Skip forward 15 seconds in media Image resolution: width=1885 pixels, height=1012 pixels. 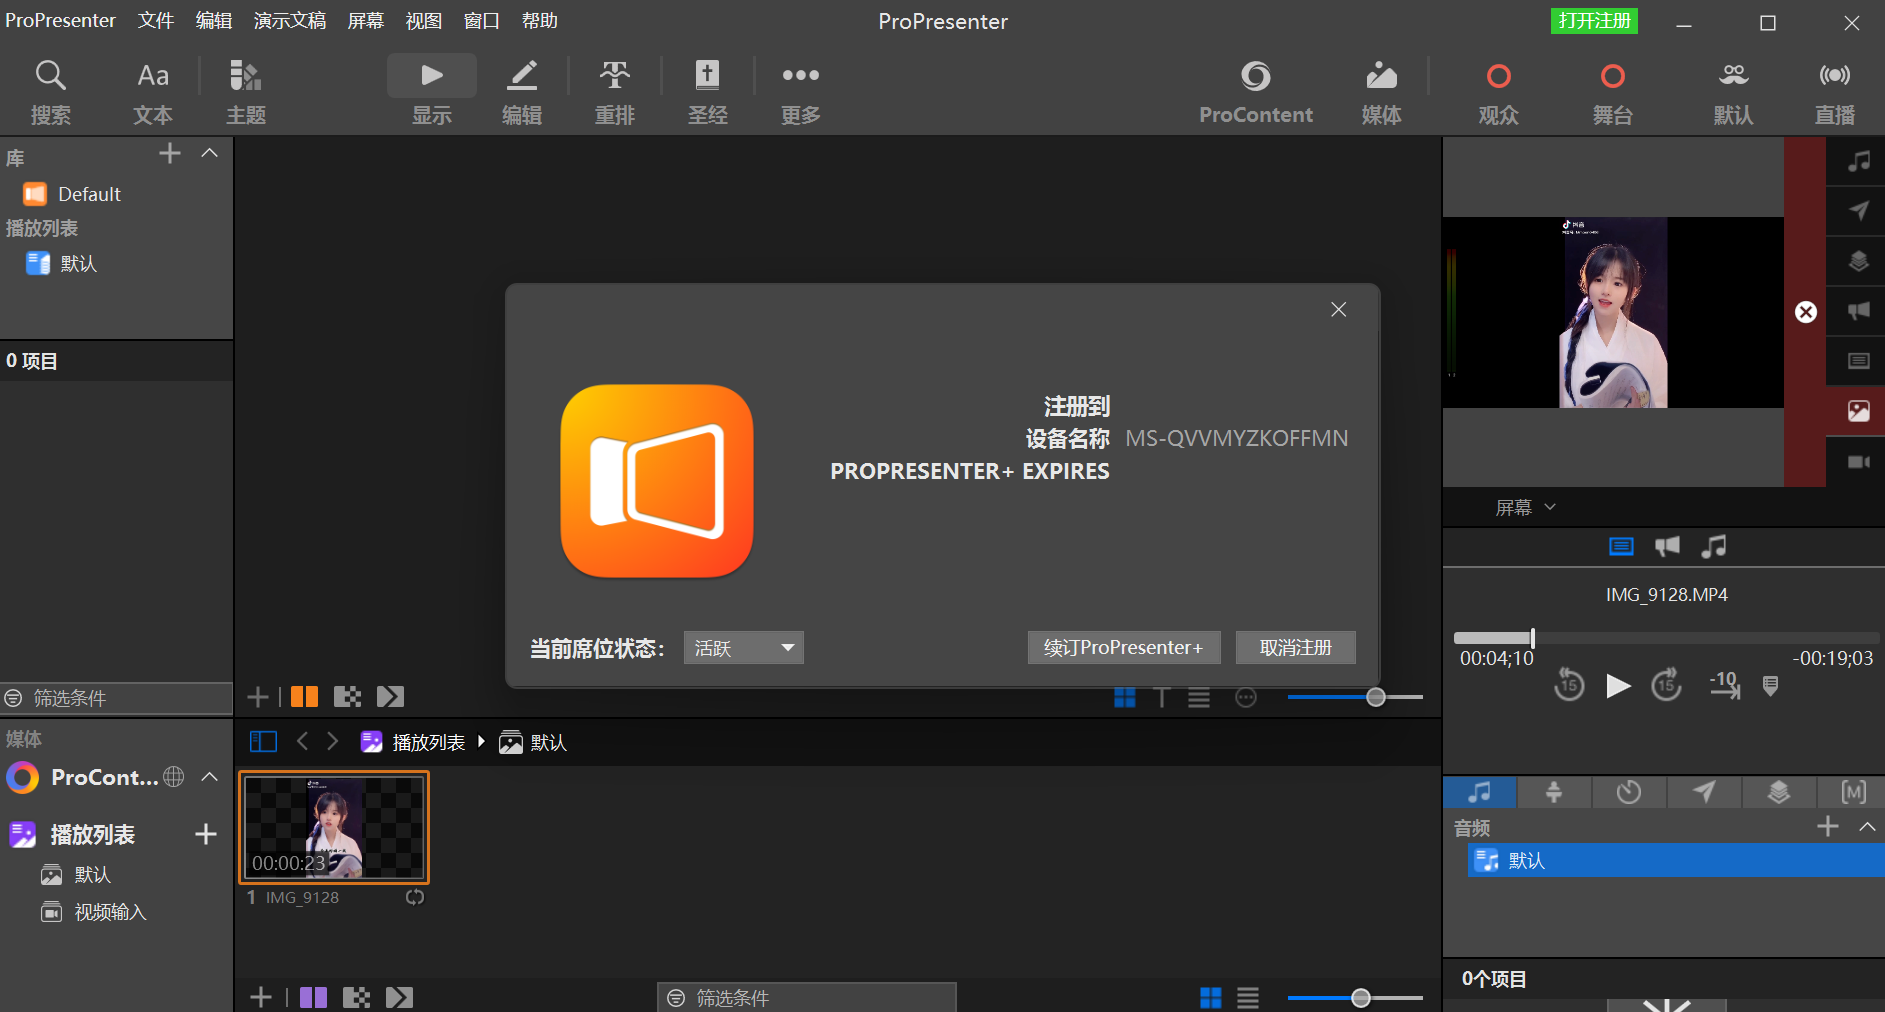[x=1666, y=685]
